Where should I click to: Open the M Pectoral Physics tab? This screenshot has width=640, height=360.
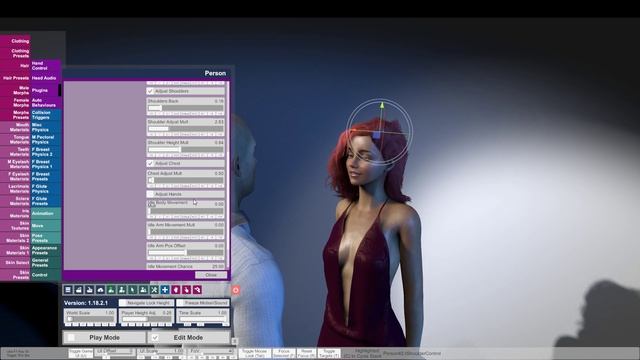(x=46, y=140)
